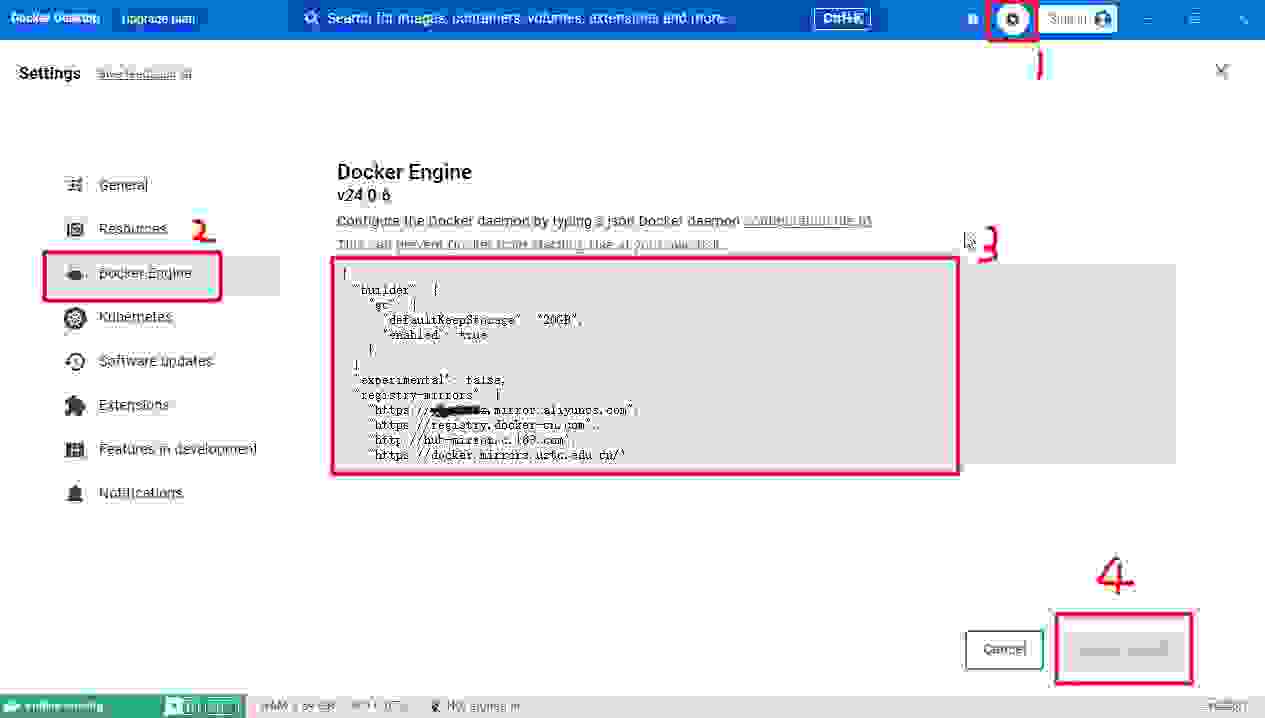
Task: Click the docker.mirrors.ustc.edu.cn mirror line
Action: (x=496, y=454)
